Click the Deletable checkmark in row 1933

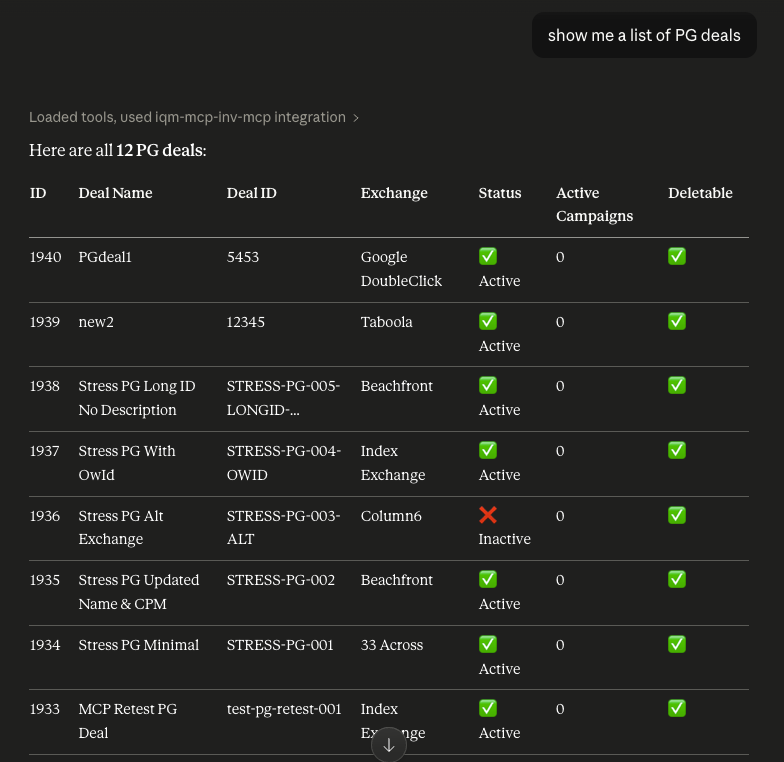click(676, 708)
